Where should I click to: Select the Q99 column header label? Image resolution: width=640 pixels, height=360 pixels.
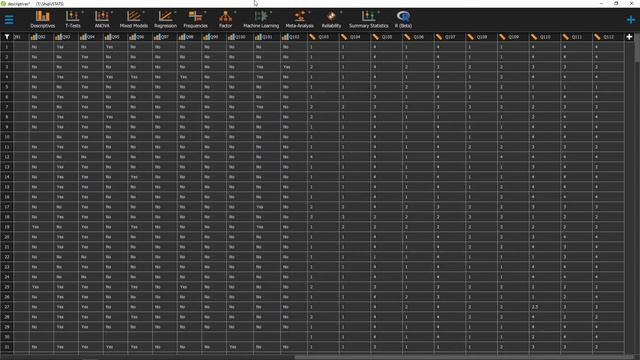tap(214, 37)
